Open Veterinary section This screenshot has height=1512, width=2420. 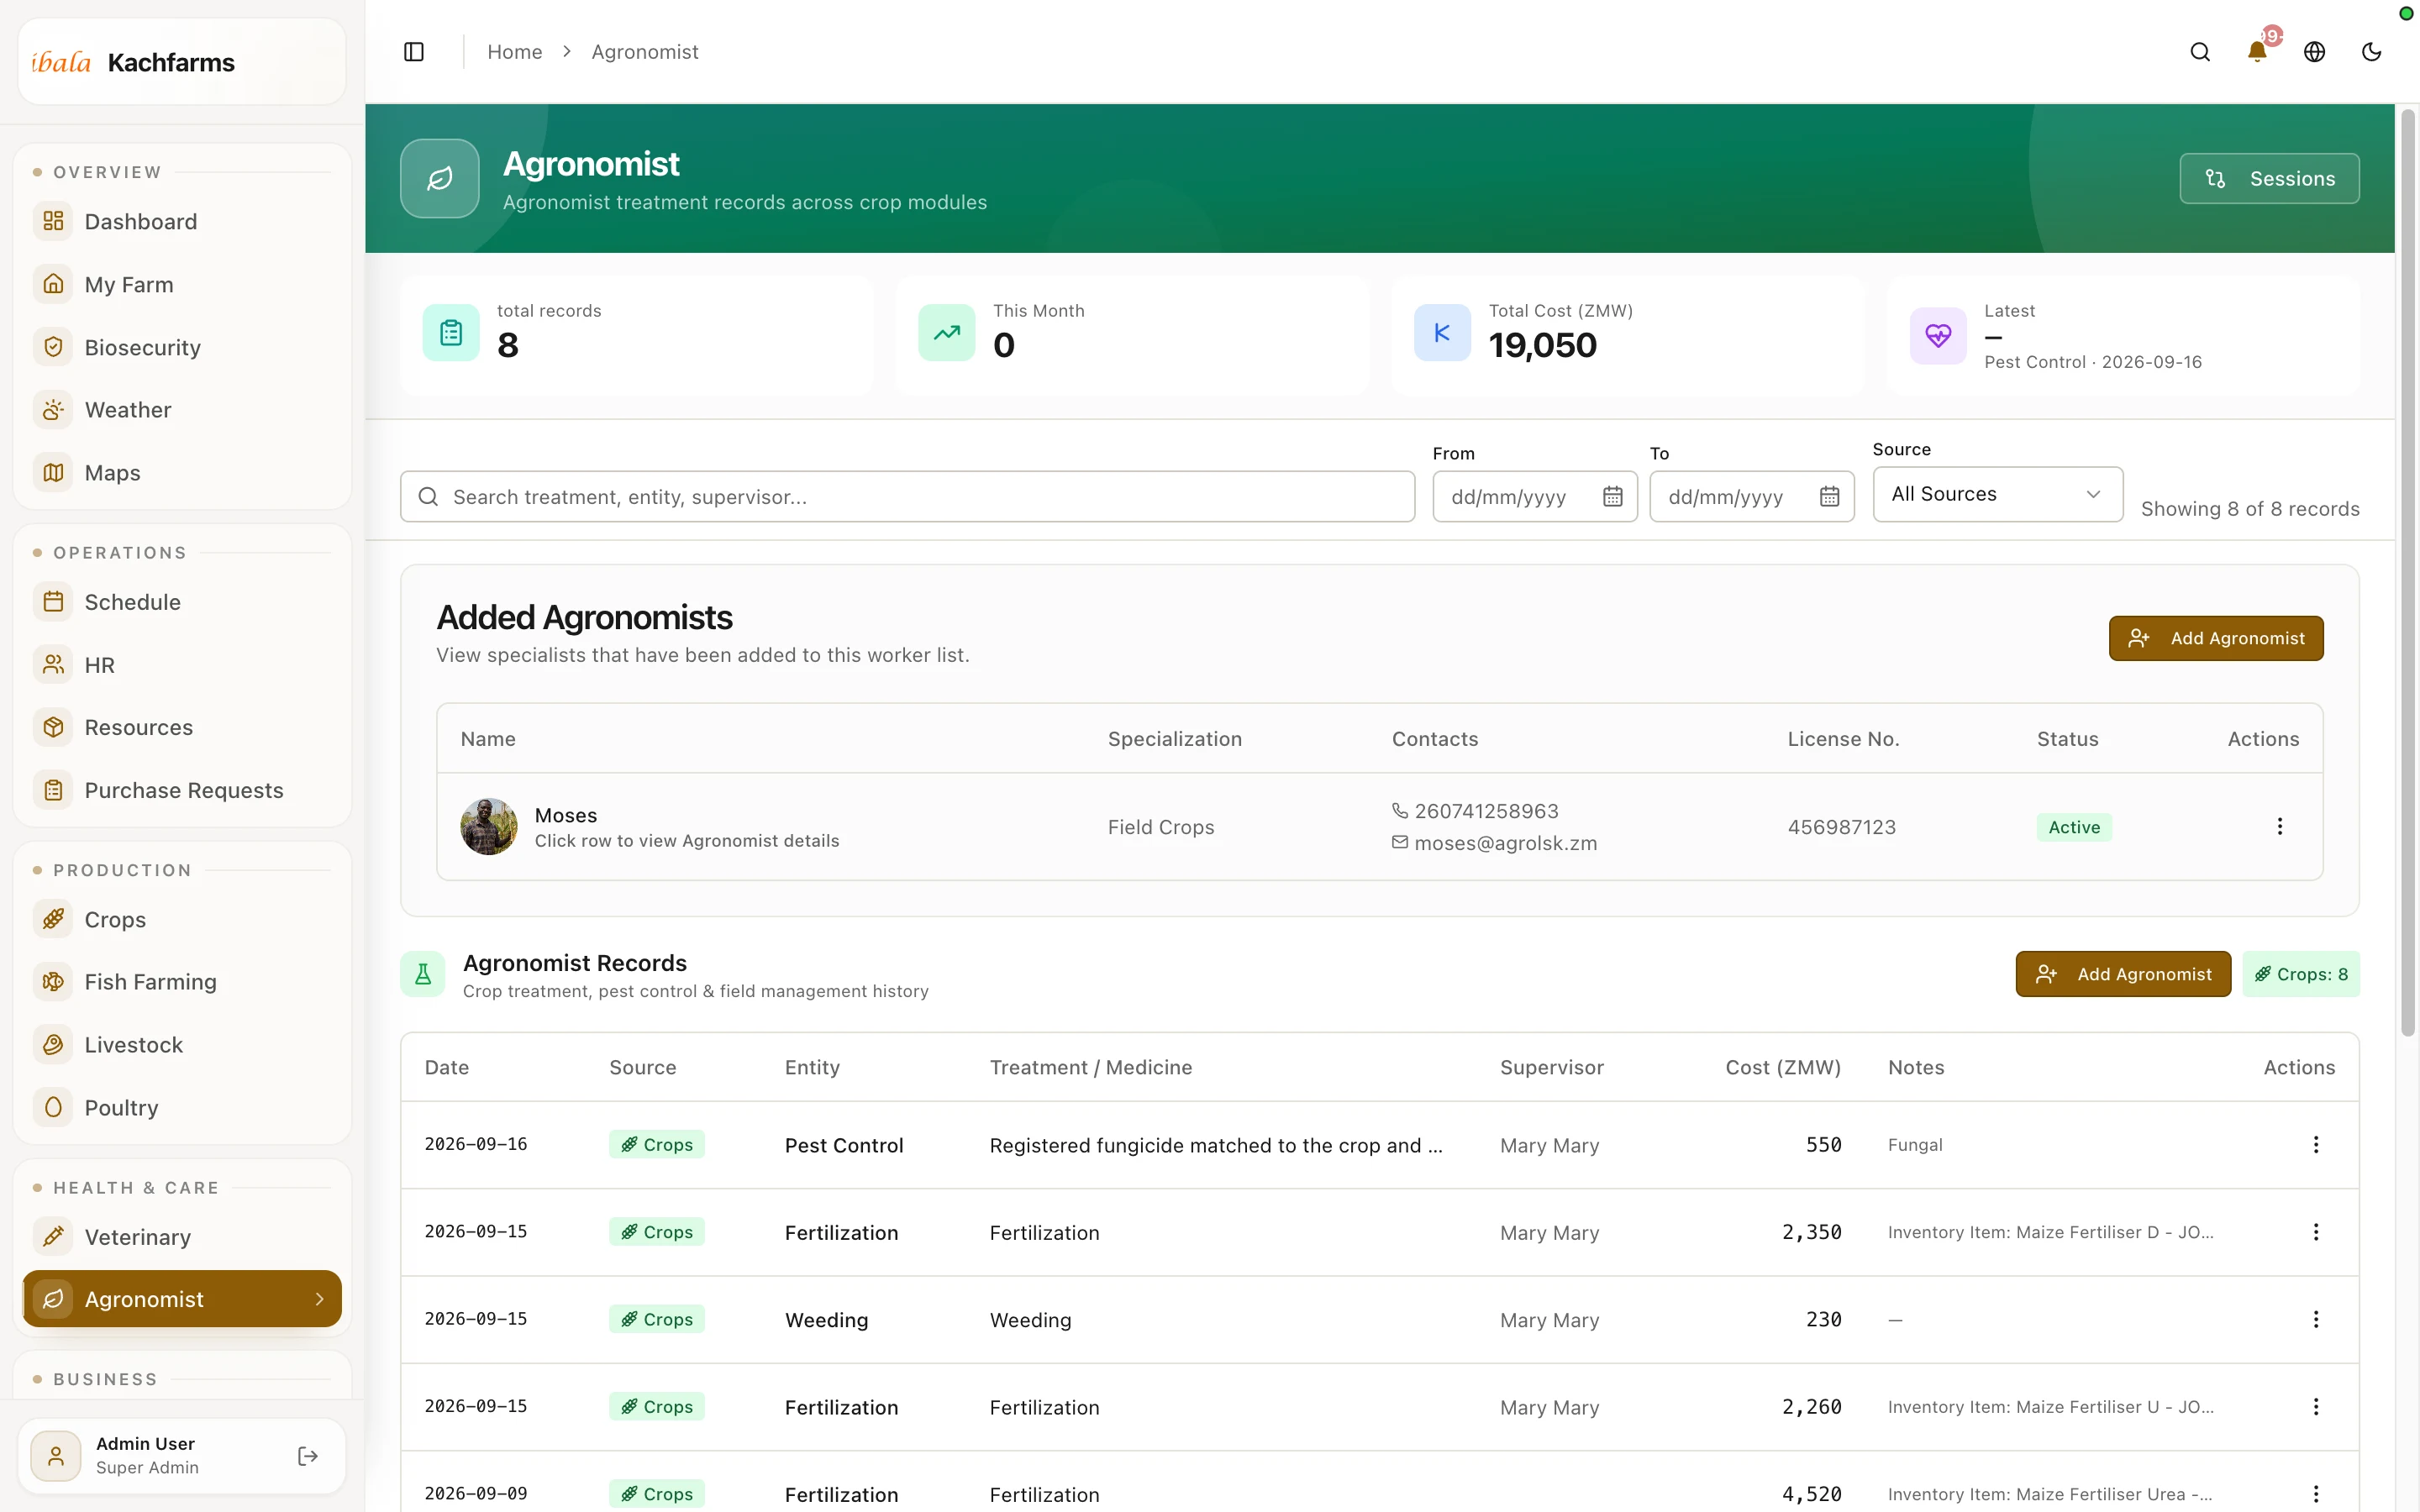point(182,1237)
